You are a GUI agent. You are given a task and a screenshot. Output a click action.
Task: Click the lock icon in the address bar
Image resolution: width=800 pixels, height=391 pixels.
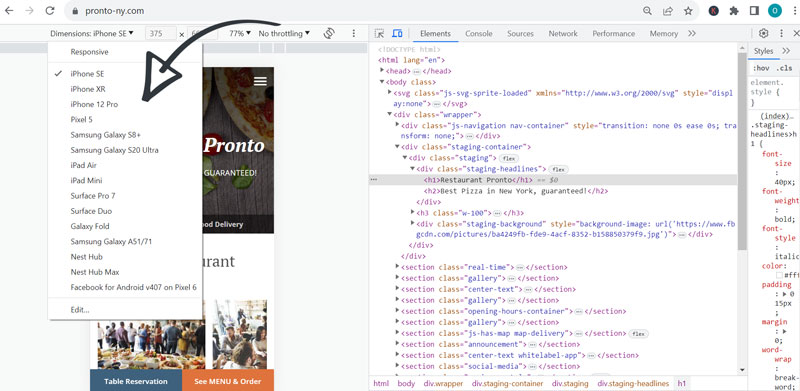76,11
